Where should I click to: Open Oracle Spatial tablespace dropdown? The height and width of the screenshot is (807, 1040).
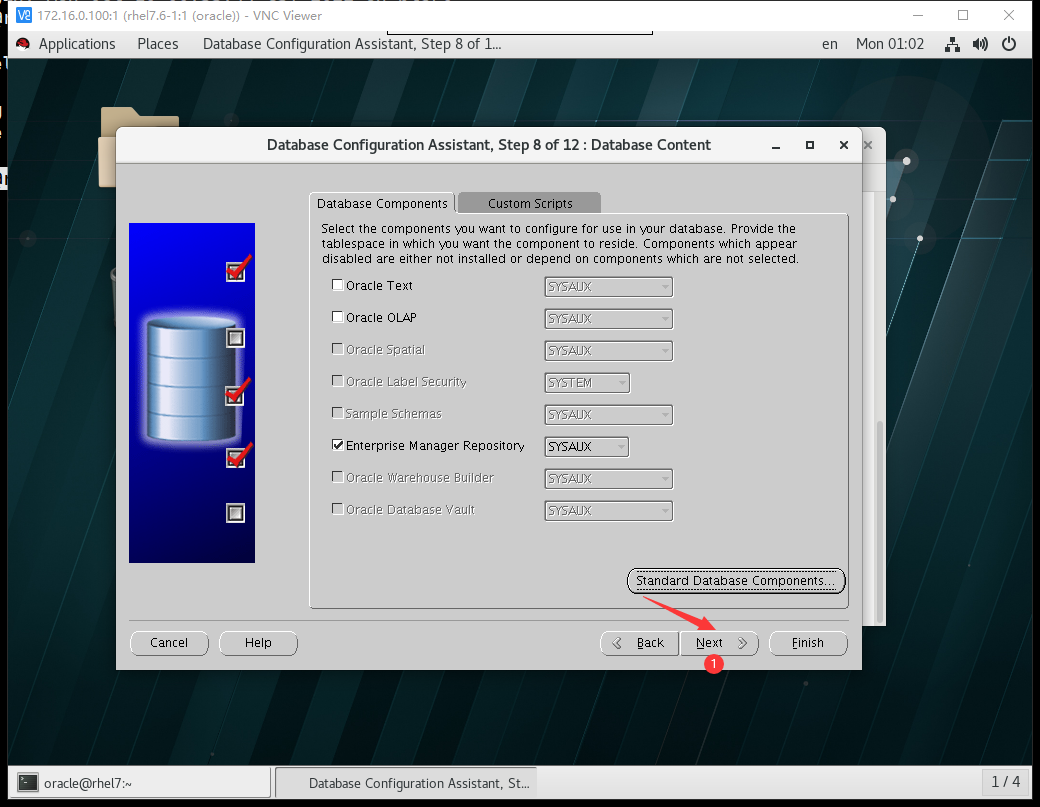pos(609,350)
